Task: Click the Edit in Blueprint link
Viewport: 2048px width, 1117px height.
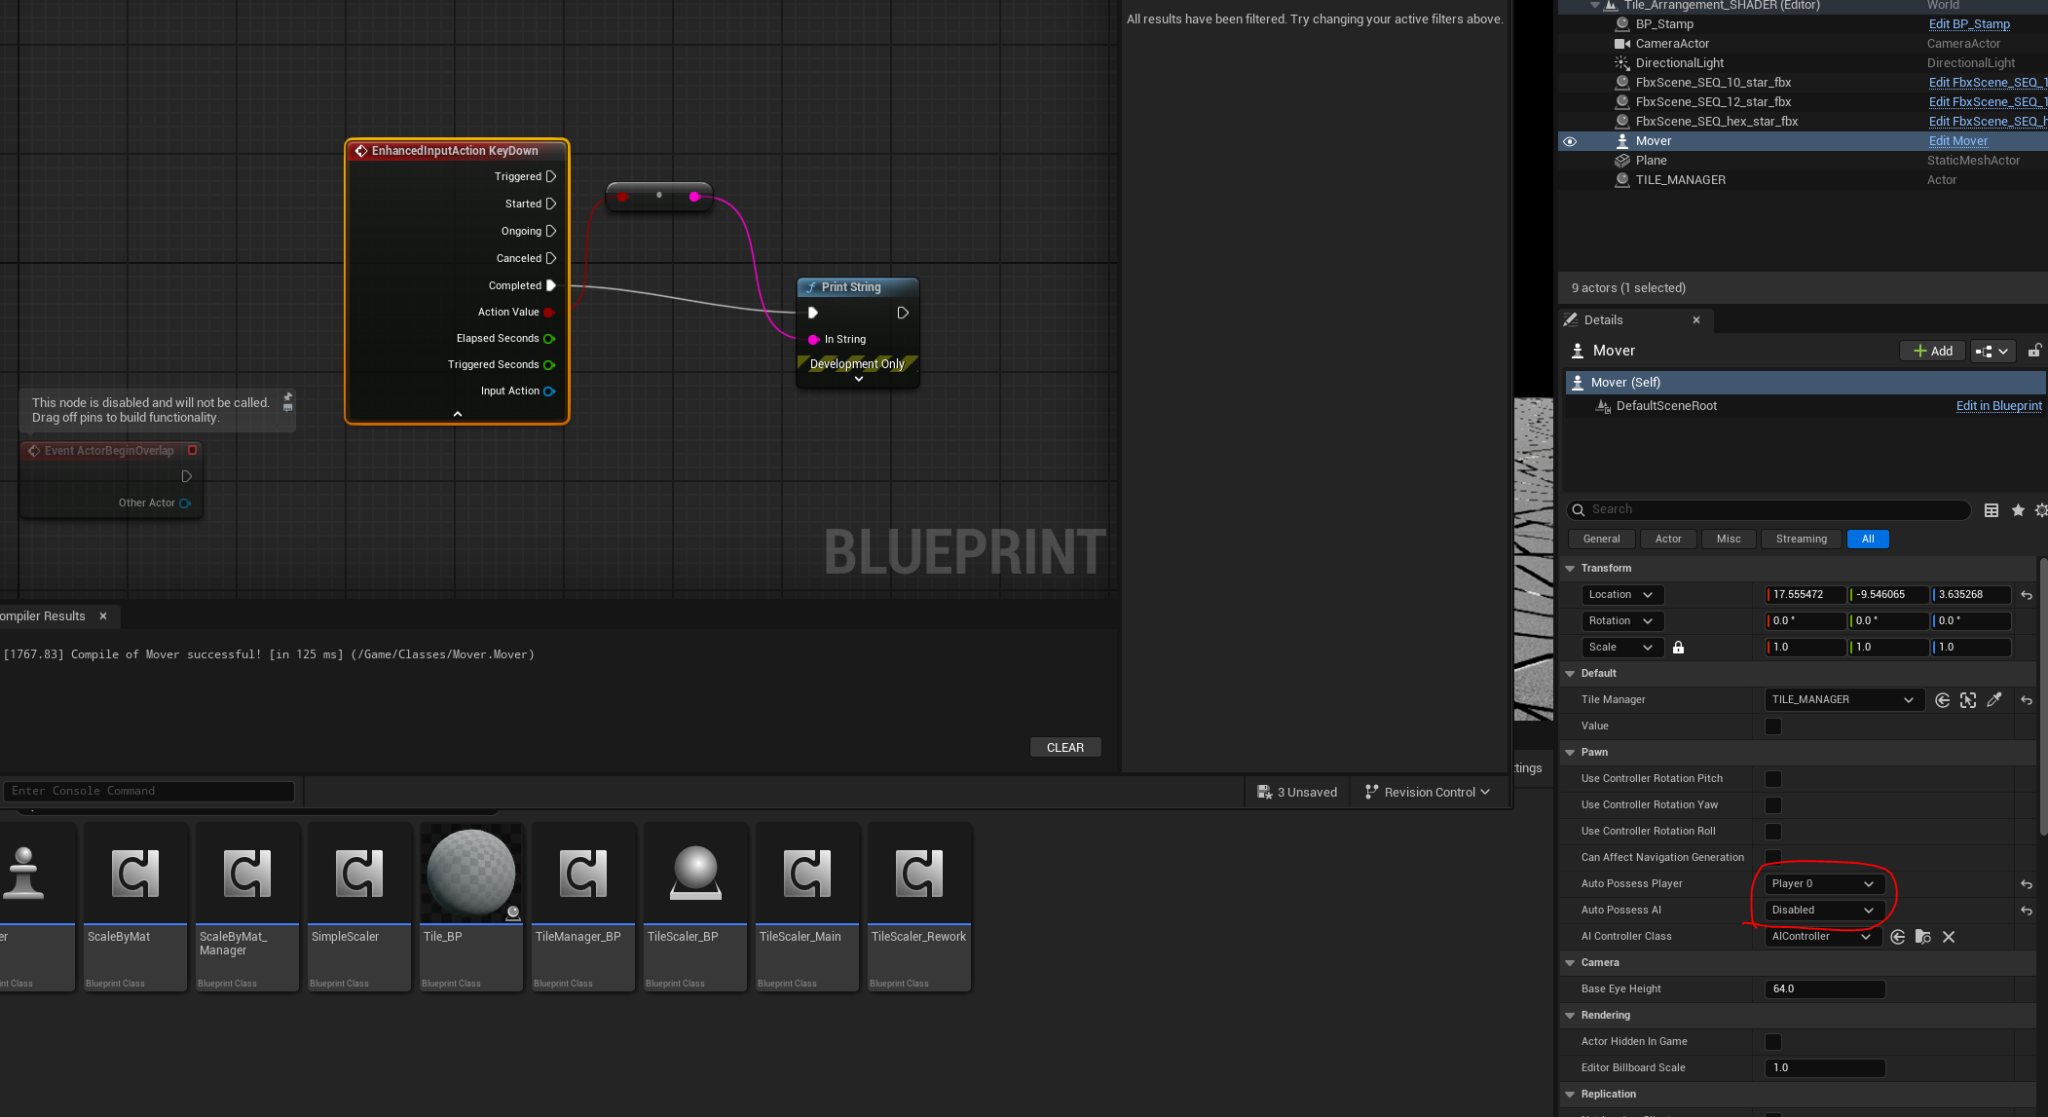Action: (1998, 406)
